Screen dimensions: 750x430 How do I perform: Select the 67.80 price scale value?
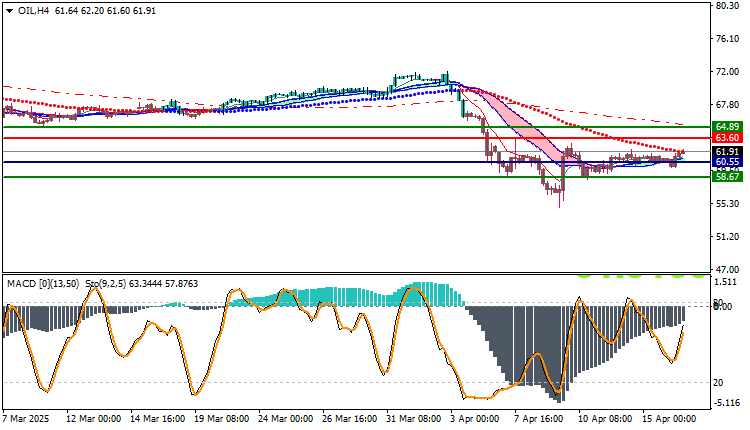pyautogui.click(x=727, y=105)
